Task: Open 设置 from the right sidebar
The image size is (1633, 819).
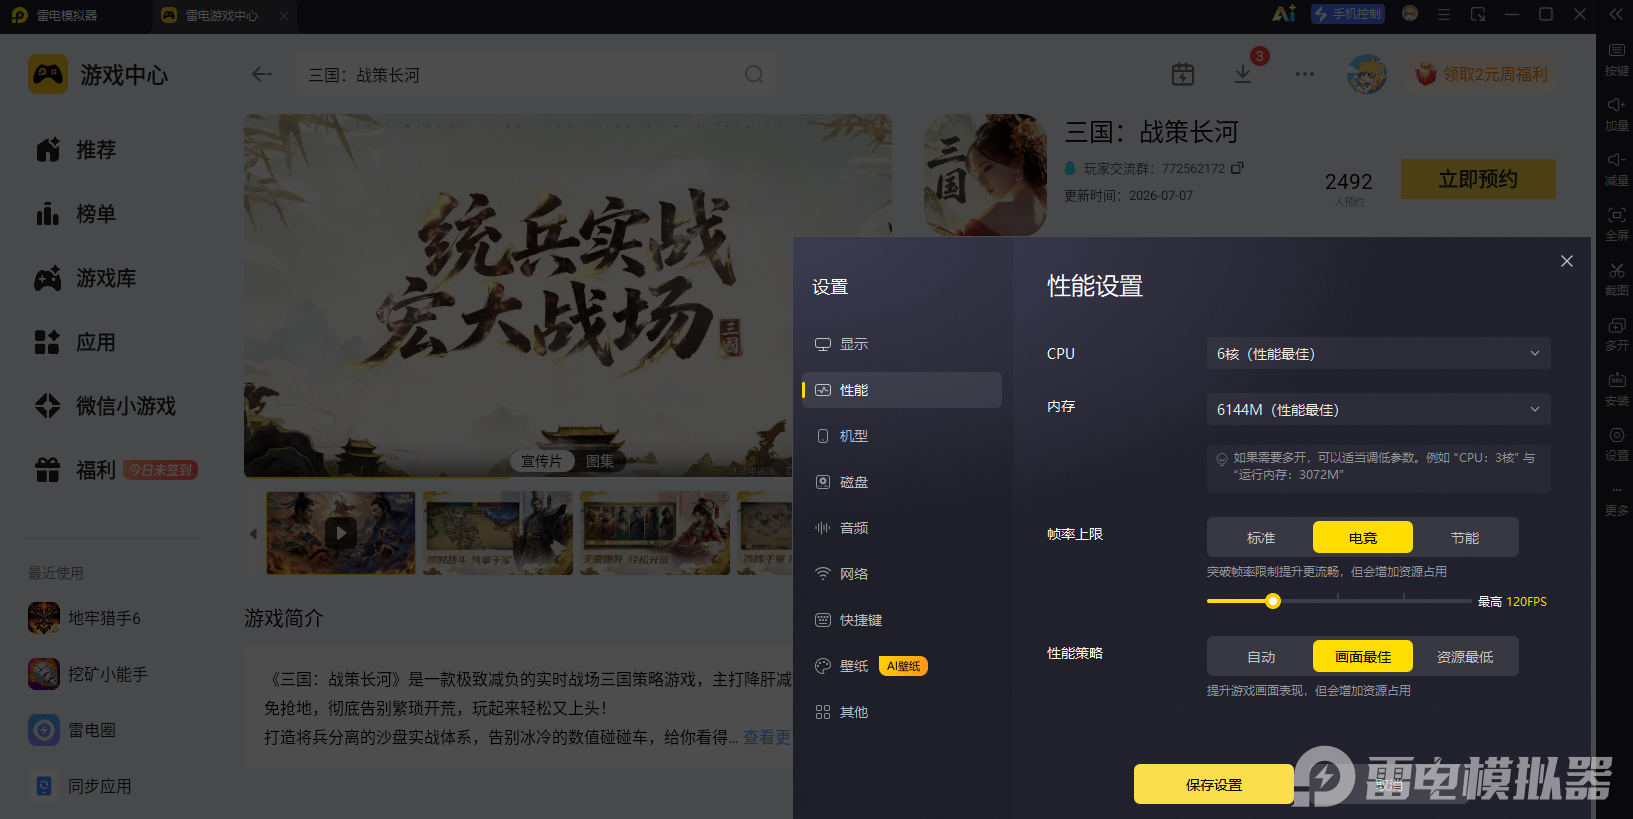Action: pyautogui.click(x=1616, y=443)
